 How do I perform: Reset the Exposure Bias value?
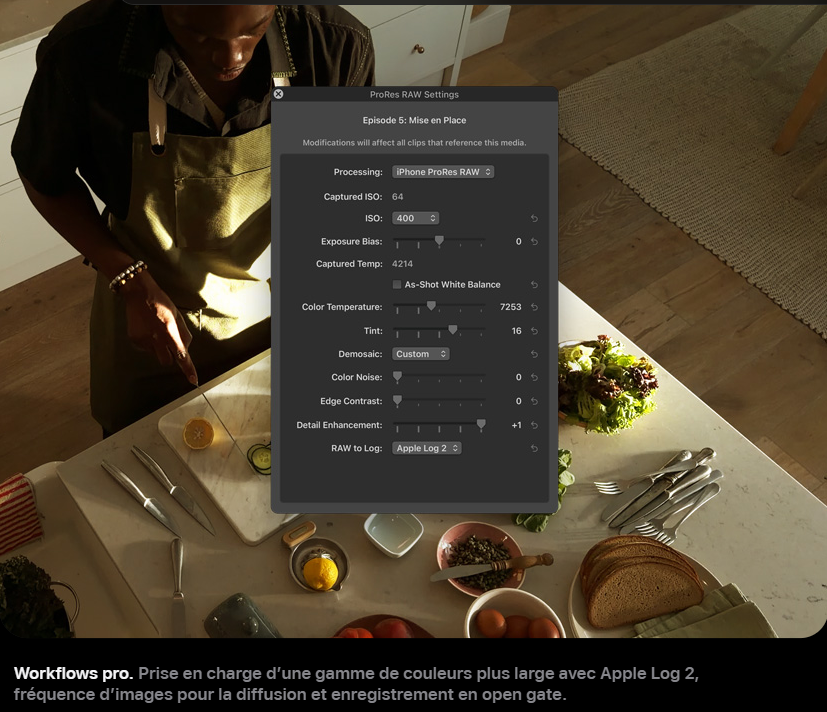pos(534,242)
